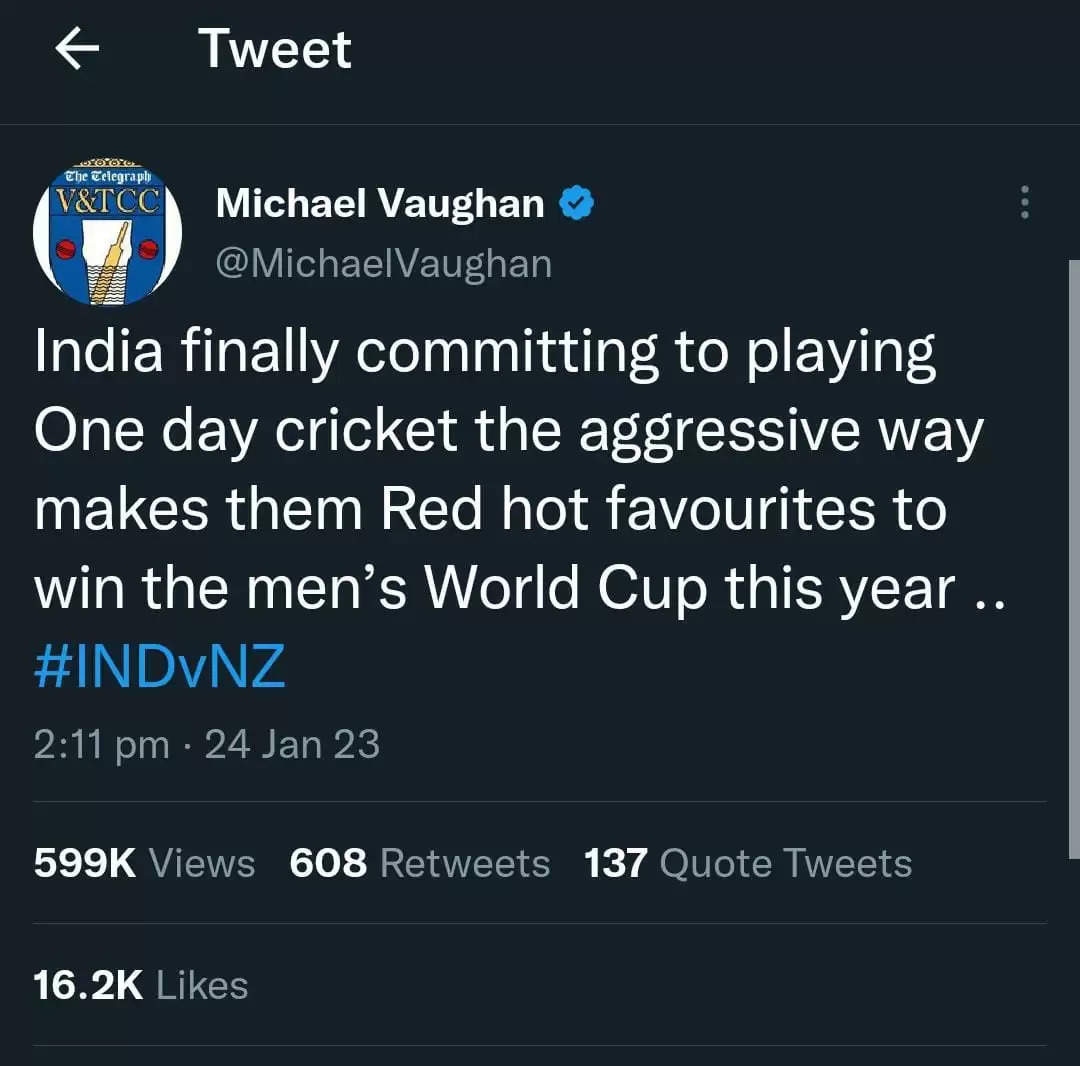Image resolution: width=1080 pixels, height=1066 pixels.
Task: View the 599K Views stats
Action: point(144,862)
